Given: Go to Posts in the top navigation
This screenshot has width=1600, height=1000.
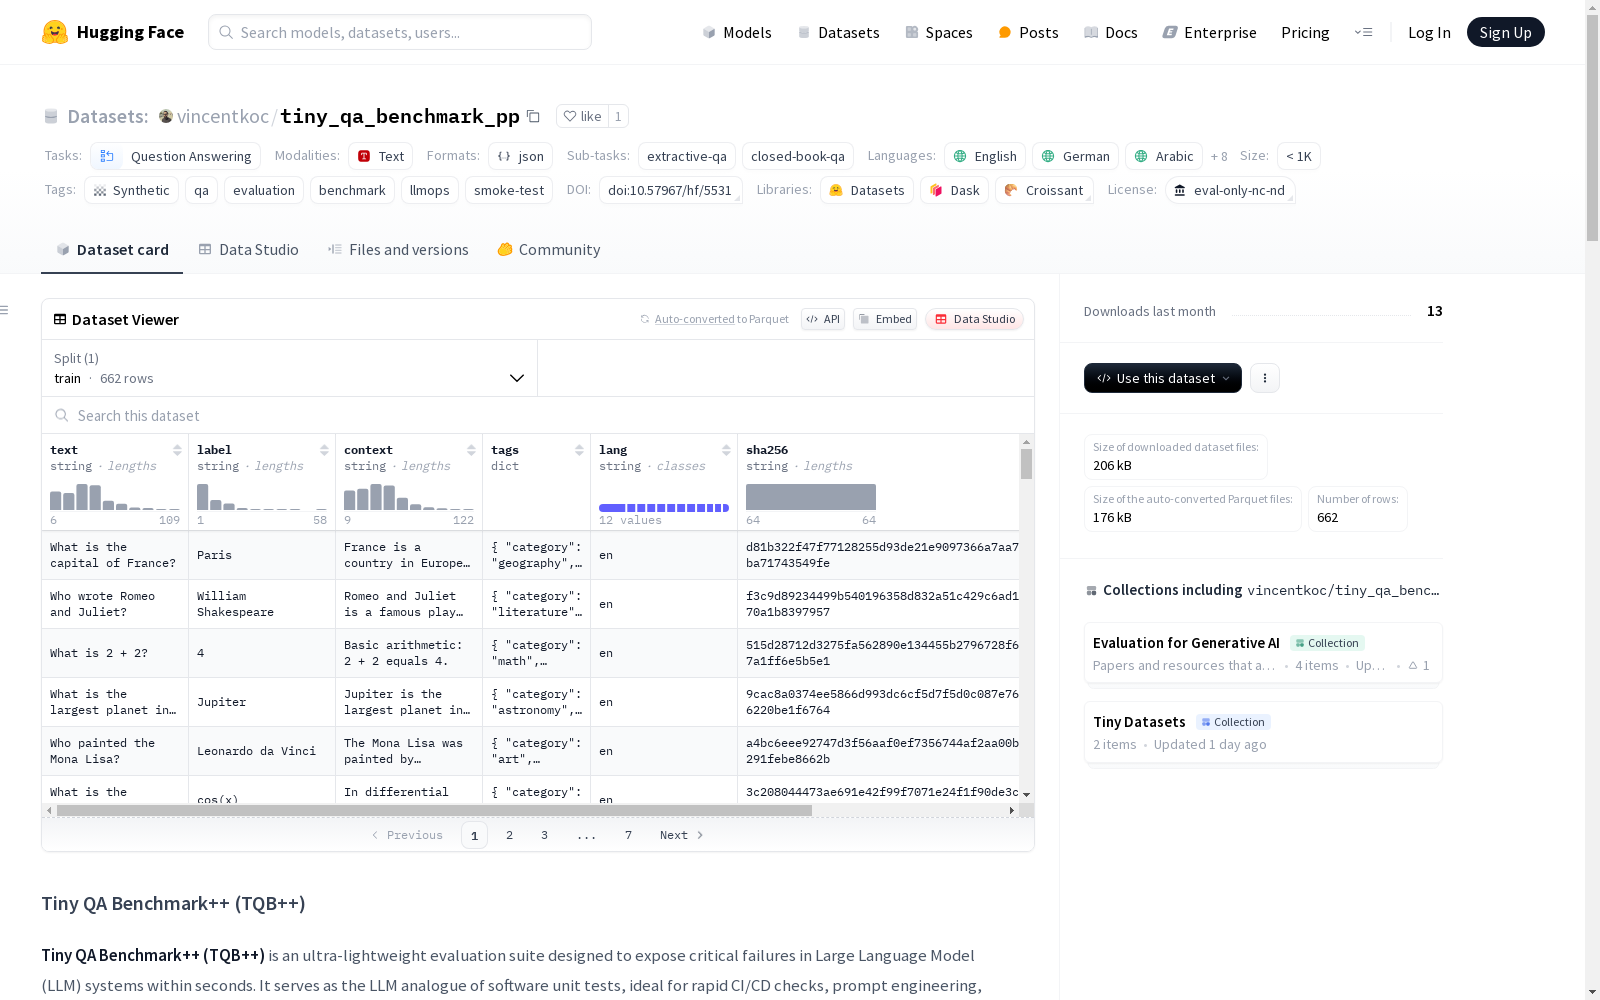Looking at the screenshot, I should coord(1028,32).
